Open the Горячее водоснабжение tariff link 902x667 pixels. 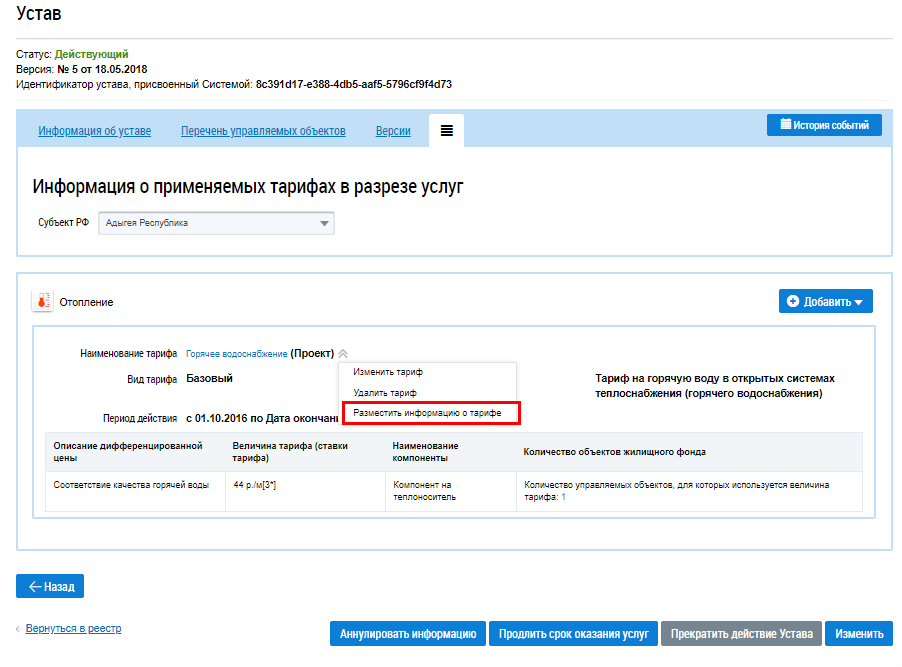[x=236, y=353]
